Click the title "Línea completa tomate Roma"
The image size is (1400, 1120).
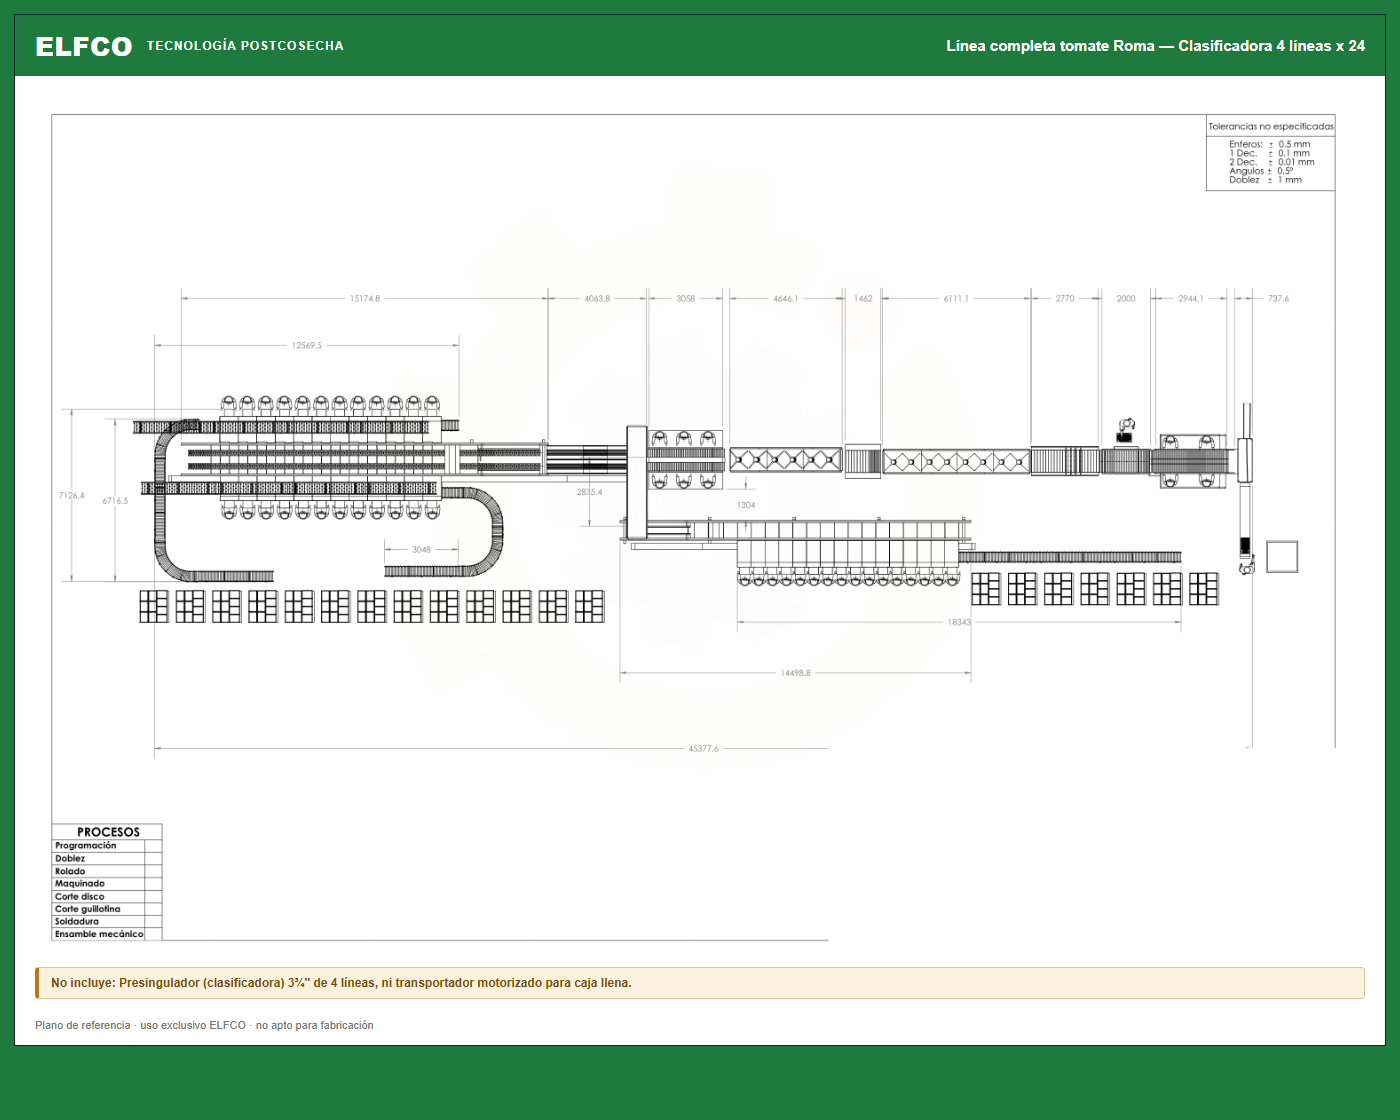(1050, 46)
